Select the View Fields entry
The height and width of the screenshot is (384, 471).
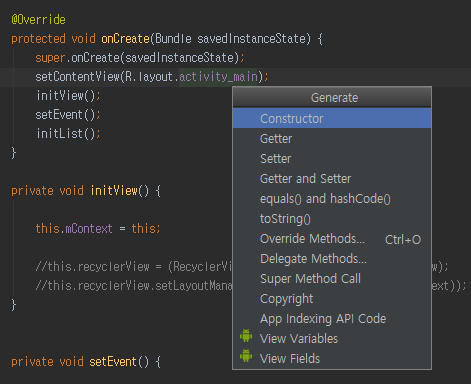pos(332,359)
